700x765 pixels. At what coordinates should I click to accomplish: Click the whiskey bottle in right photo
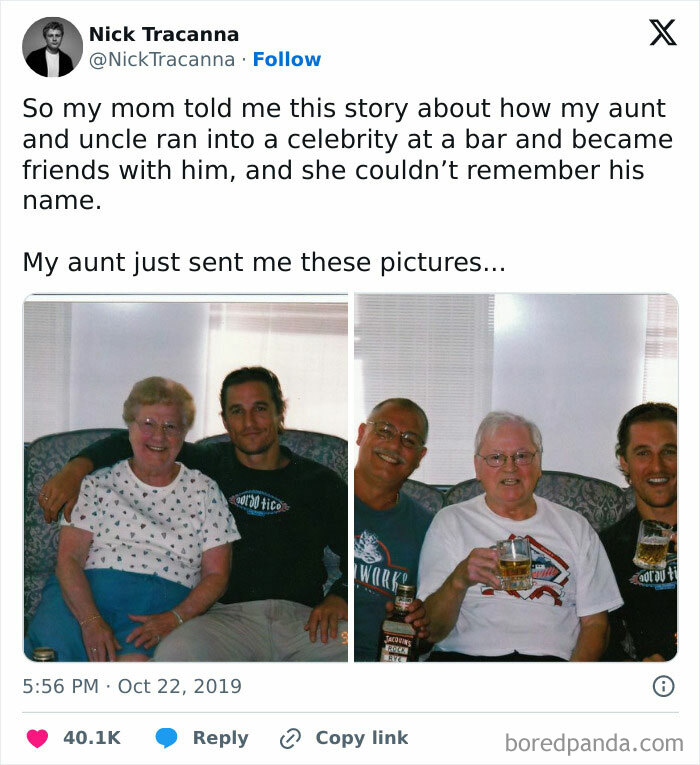pyautogui.click(x=400, y=624)
